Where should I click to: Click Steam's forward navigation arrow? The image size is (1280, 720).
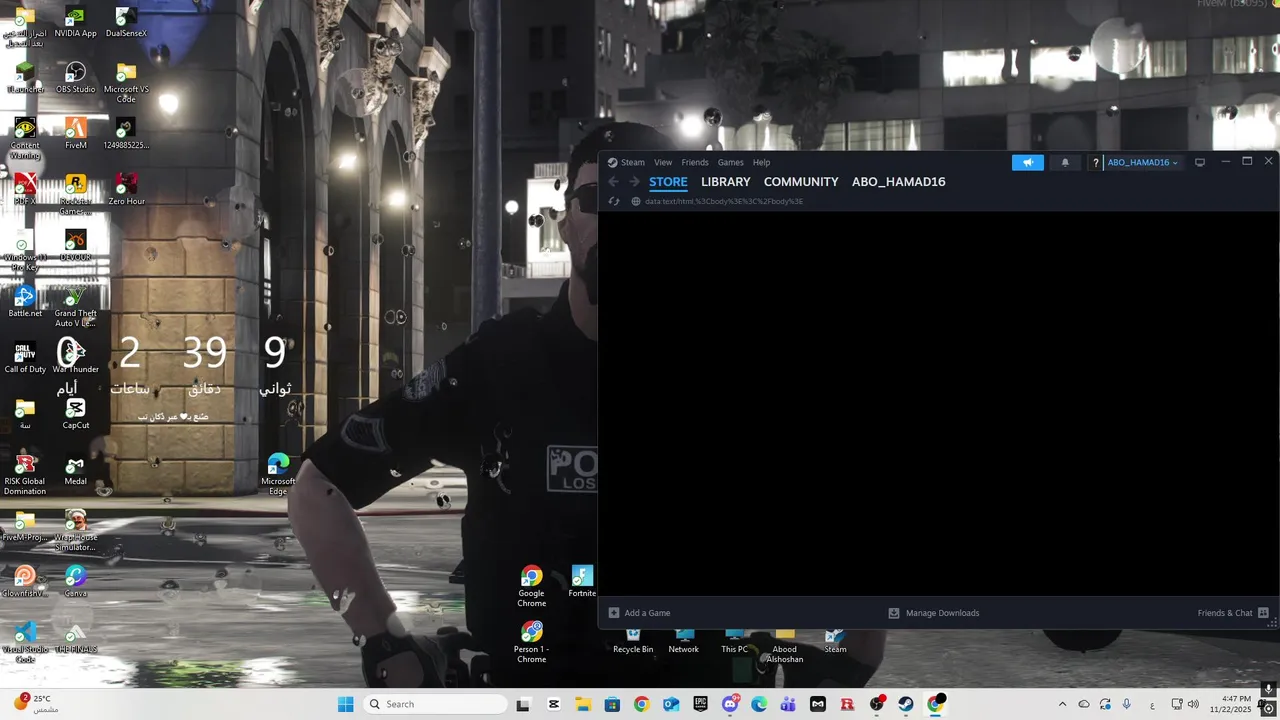(634, 182)
